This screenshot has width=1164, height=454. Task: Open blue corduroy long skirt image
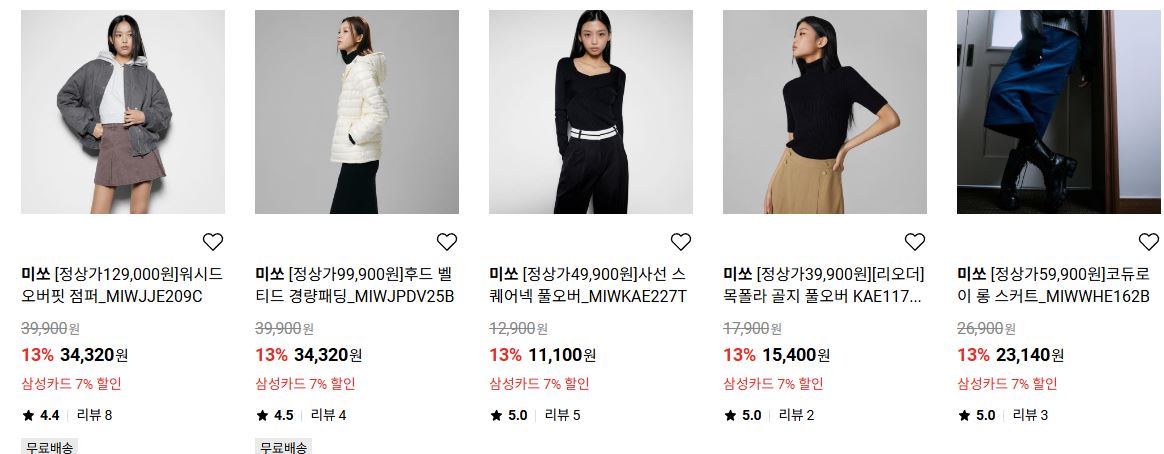[1059, 112]
